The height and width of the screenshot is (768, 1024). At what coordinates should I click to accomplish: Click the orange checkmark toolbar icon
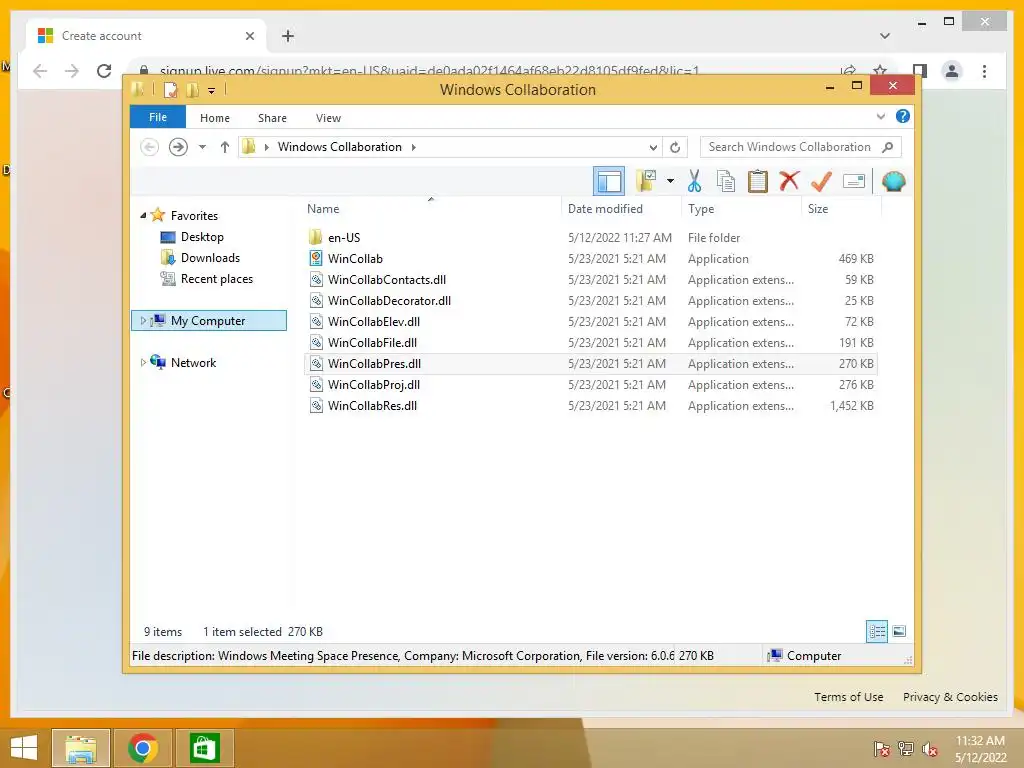[x=821, y=181]
